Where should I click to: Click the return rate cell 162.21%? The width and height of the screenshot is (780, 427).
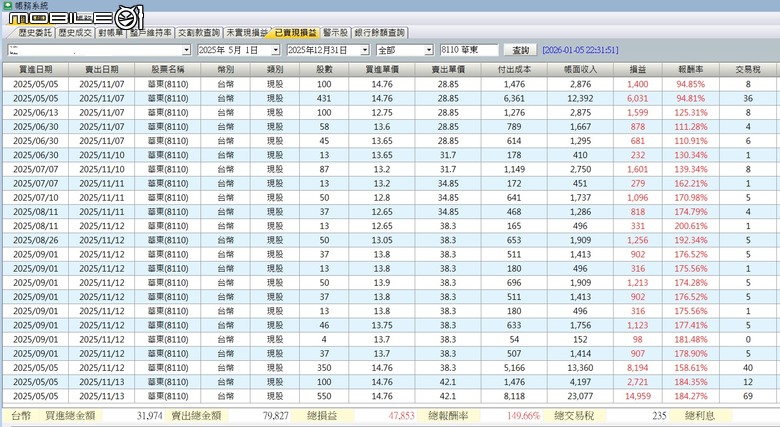coord(691,184)
